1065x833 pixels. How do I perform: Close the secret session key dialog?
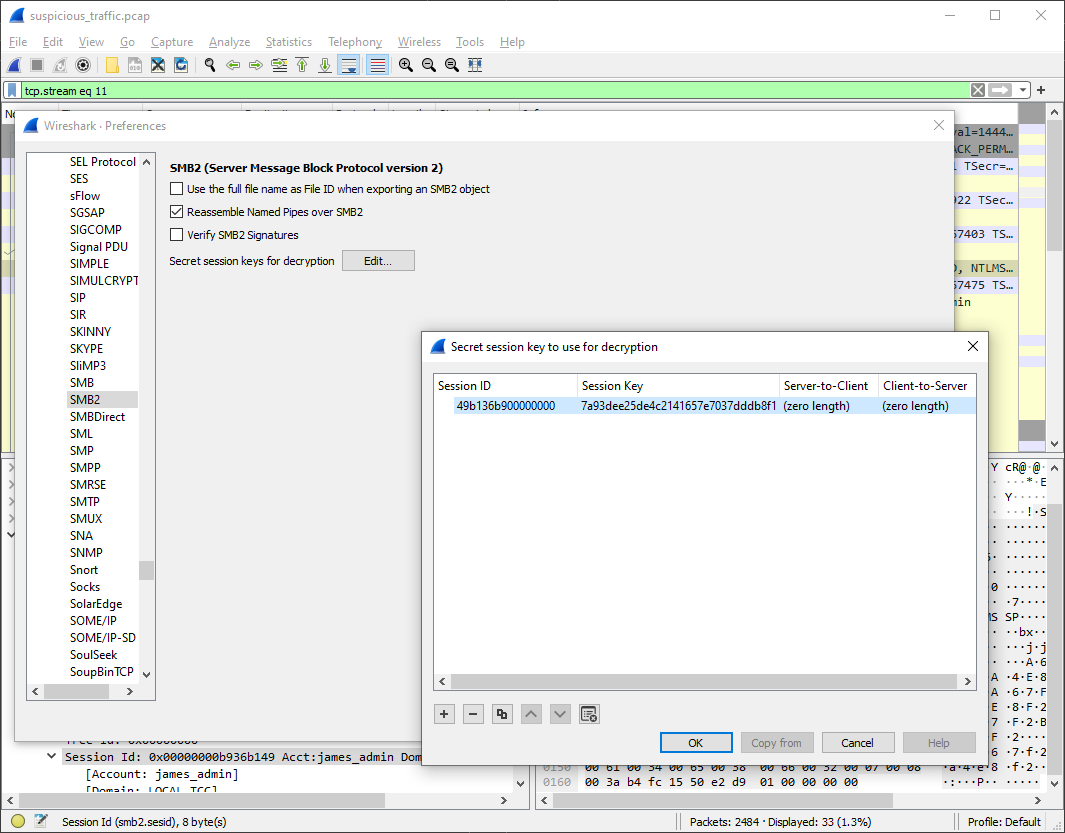point(973,347)
